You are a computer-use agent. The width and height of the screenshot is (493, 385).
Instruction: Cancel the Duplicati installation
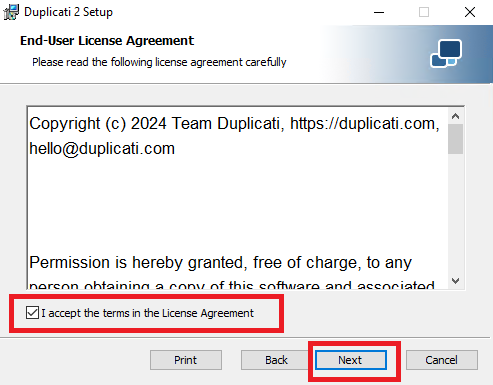point(442,360)
